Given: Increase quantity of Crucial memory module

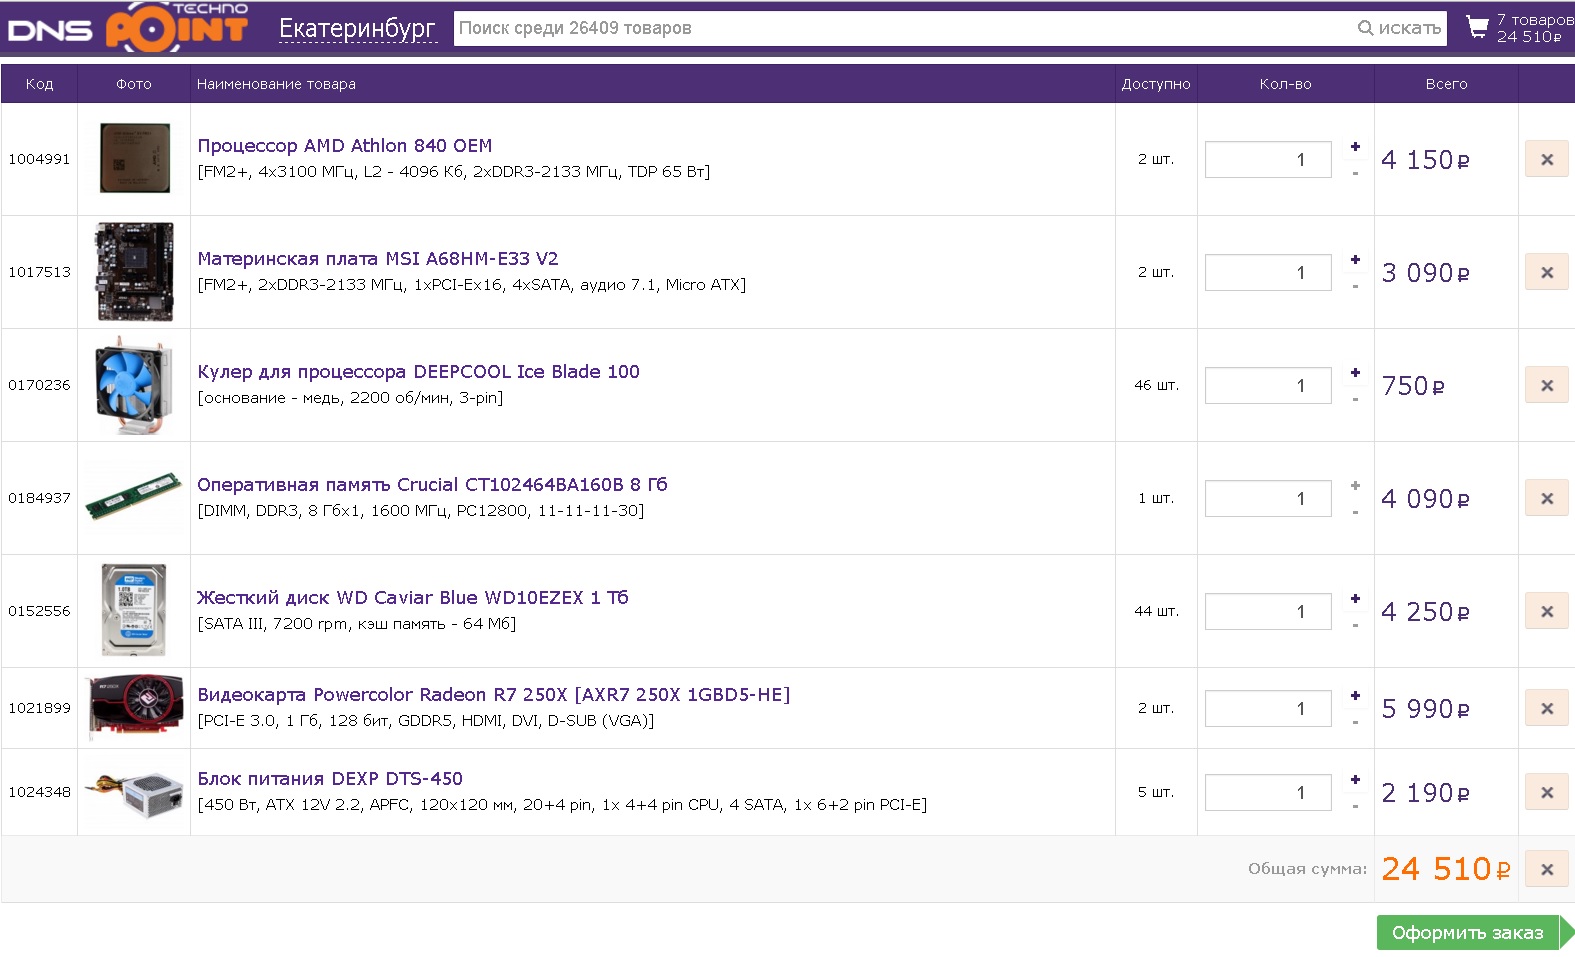Looking at the screenshot, I should [1355, 486].
